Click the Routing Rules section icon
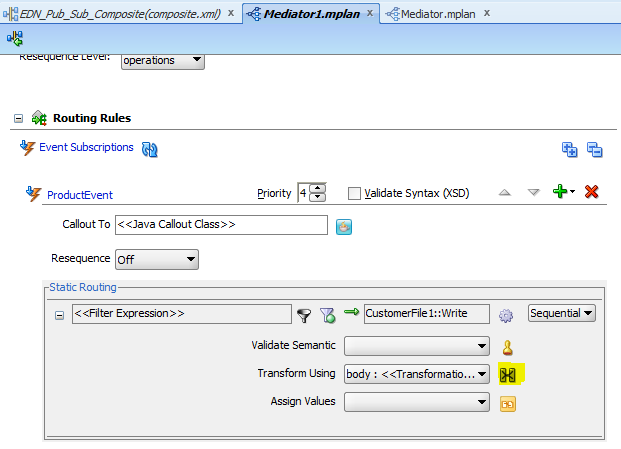This screenshot has width=621, height=449. [x=39, y=118]
